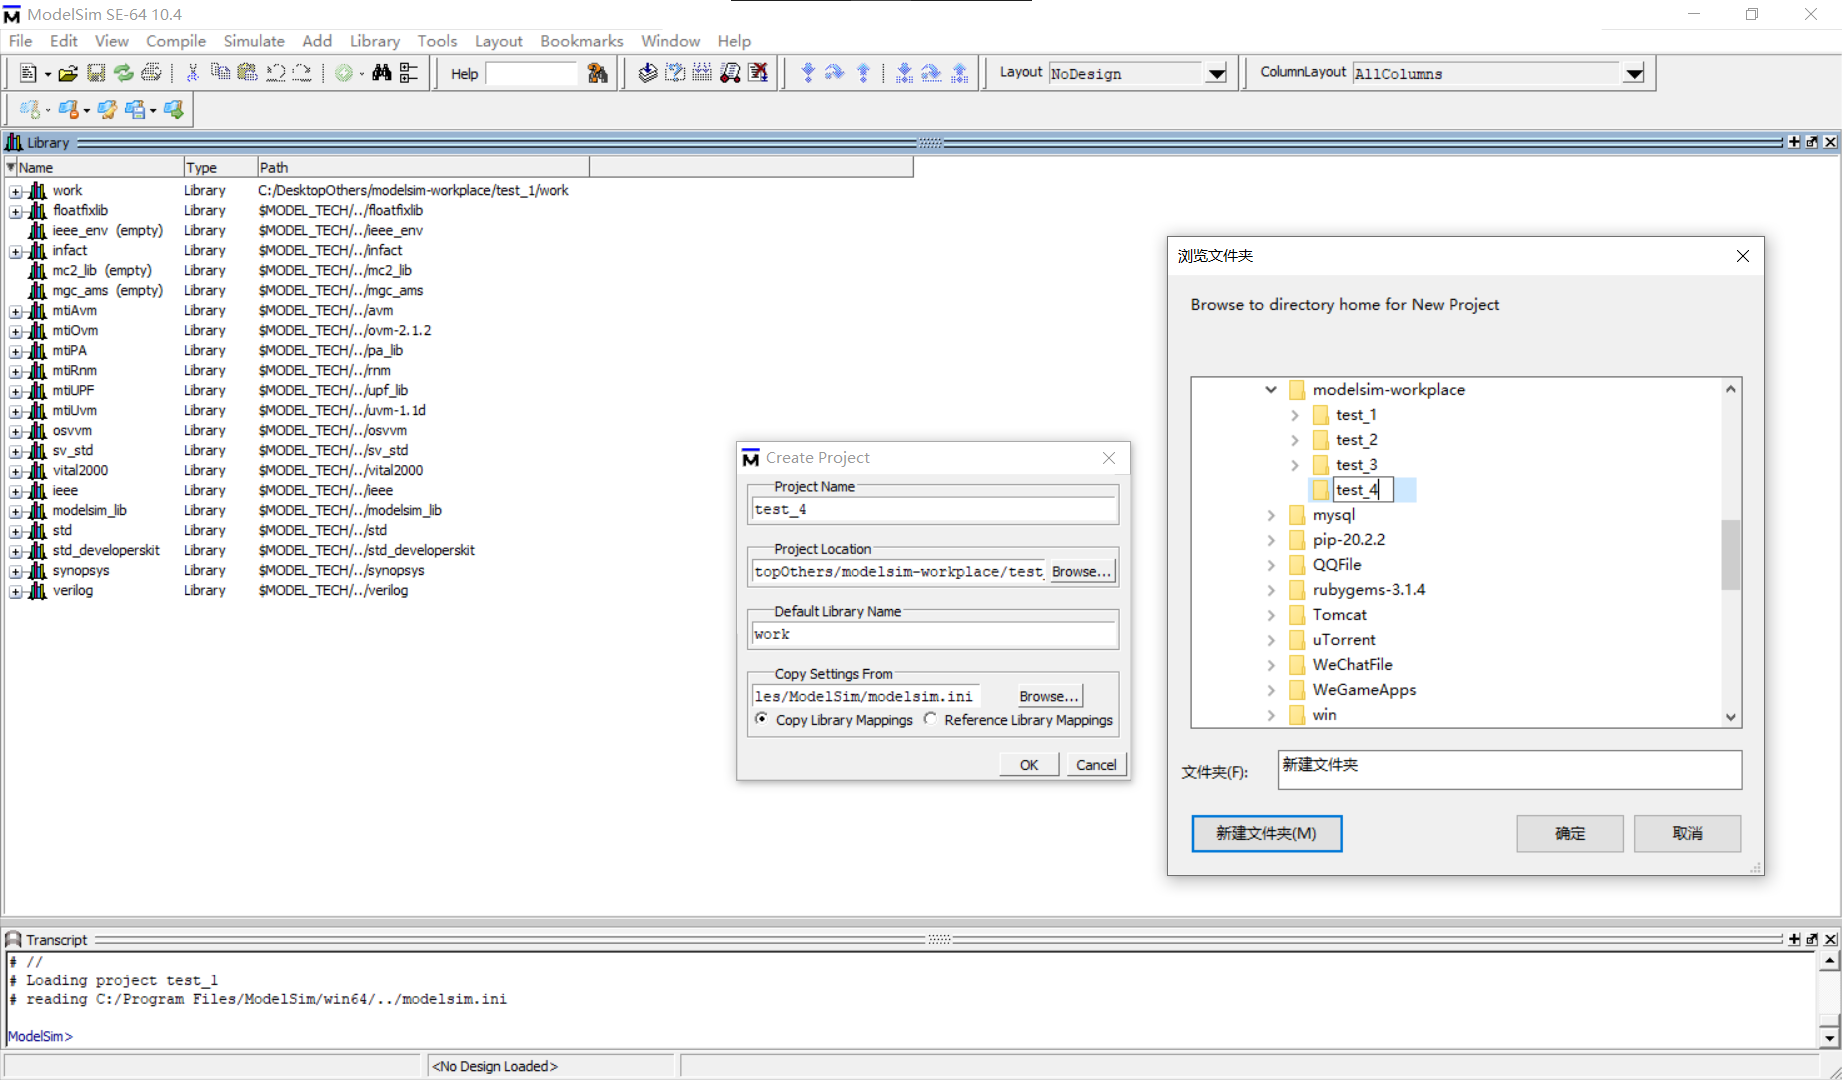Screen dimensions: 1842x1080
Task: Click the Type column header
Action: 220,167
